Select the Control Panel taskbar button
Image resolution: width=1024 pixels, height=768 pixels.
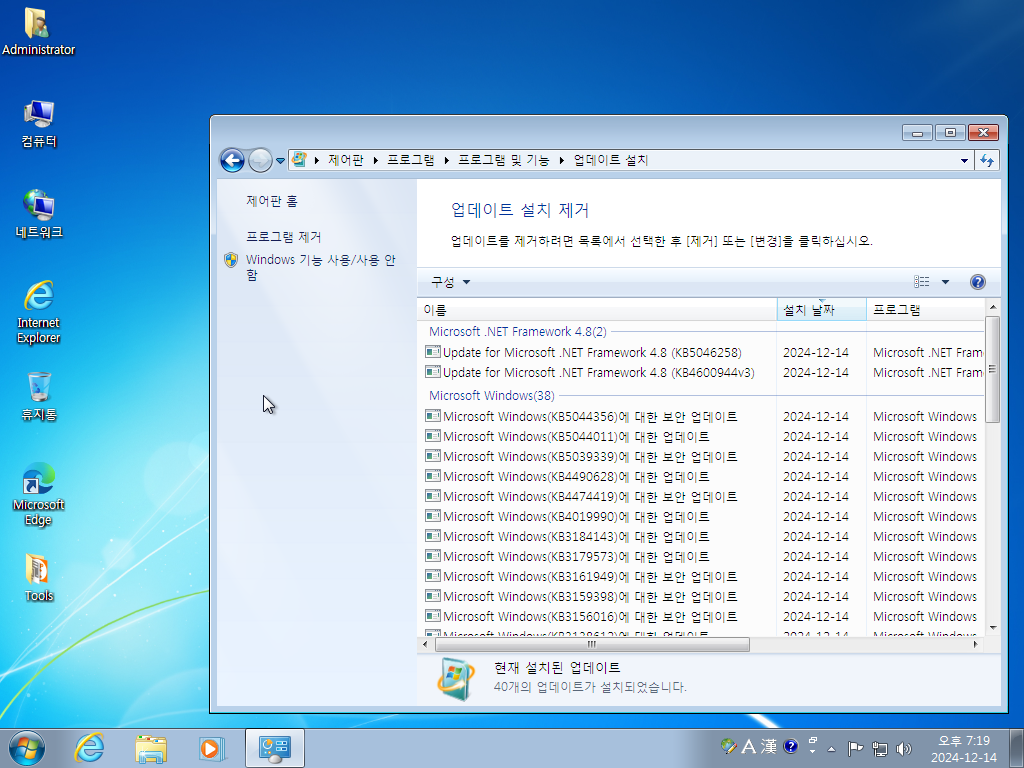click(x=275, y=748)
